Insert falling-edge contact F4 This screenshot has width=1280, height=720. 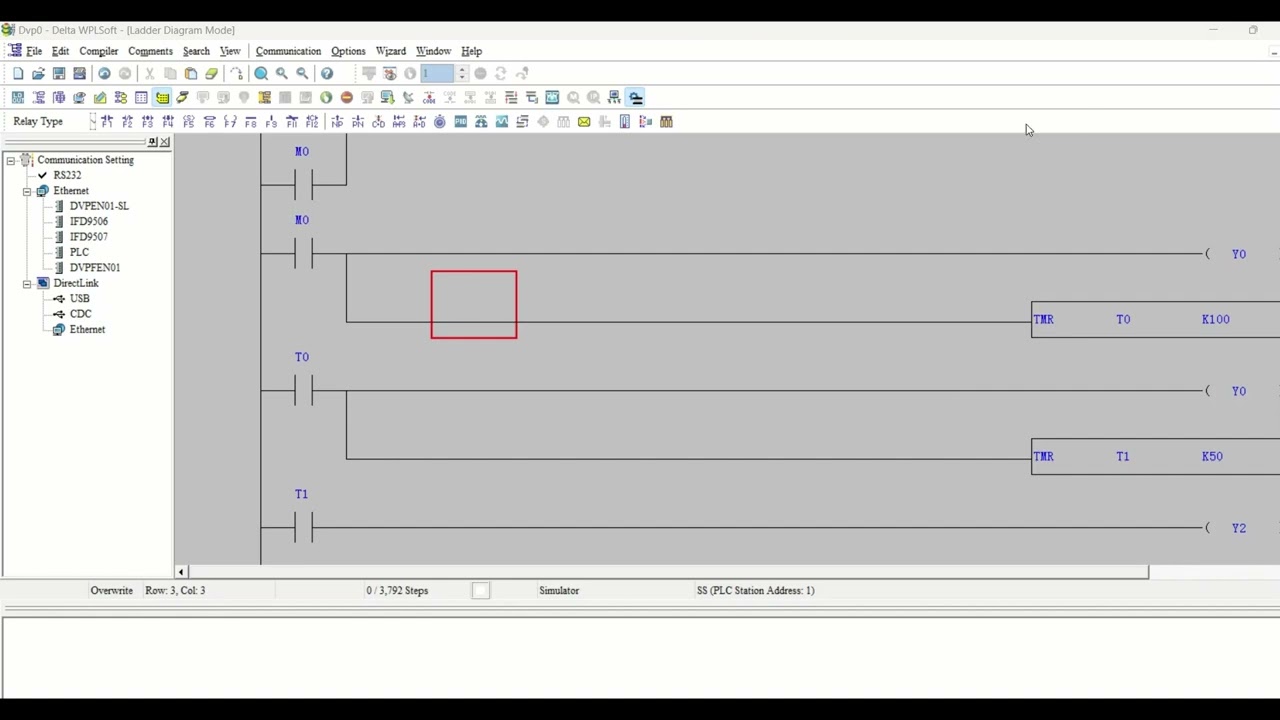pyautogui.click(x=168, y=122)
